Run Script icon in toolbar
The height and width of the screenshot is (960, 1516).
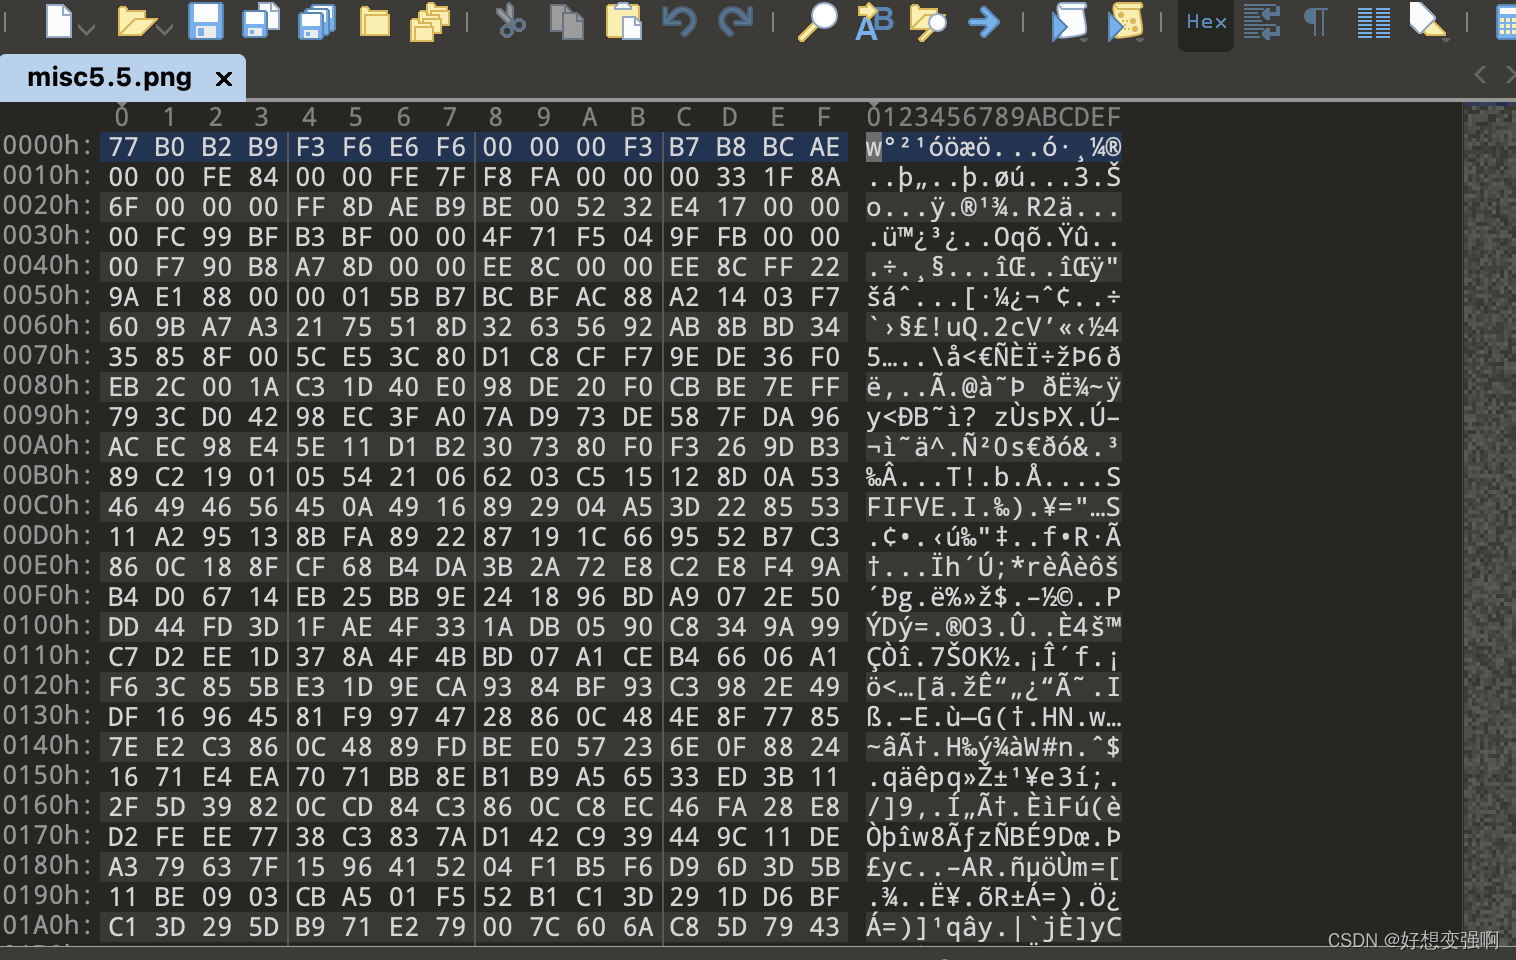point(1069,21)
